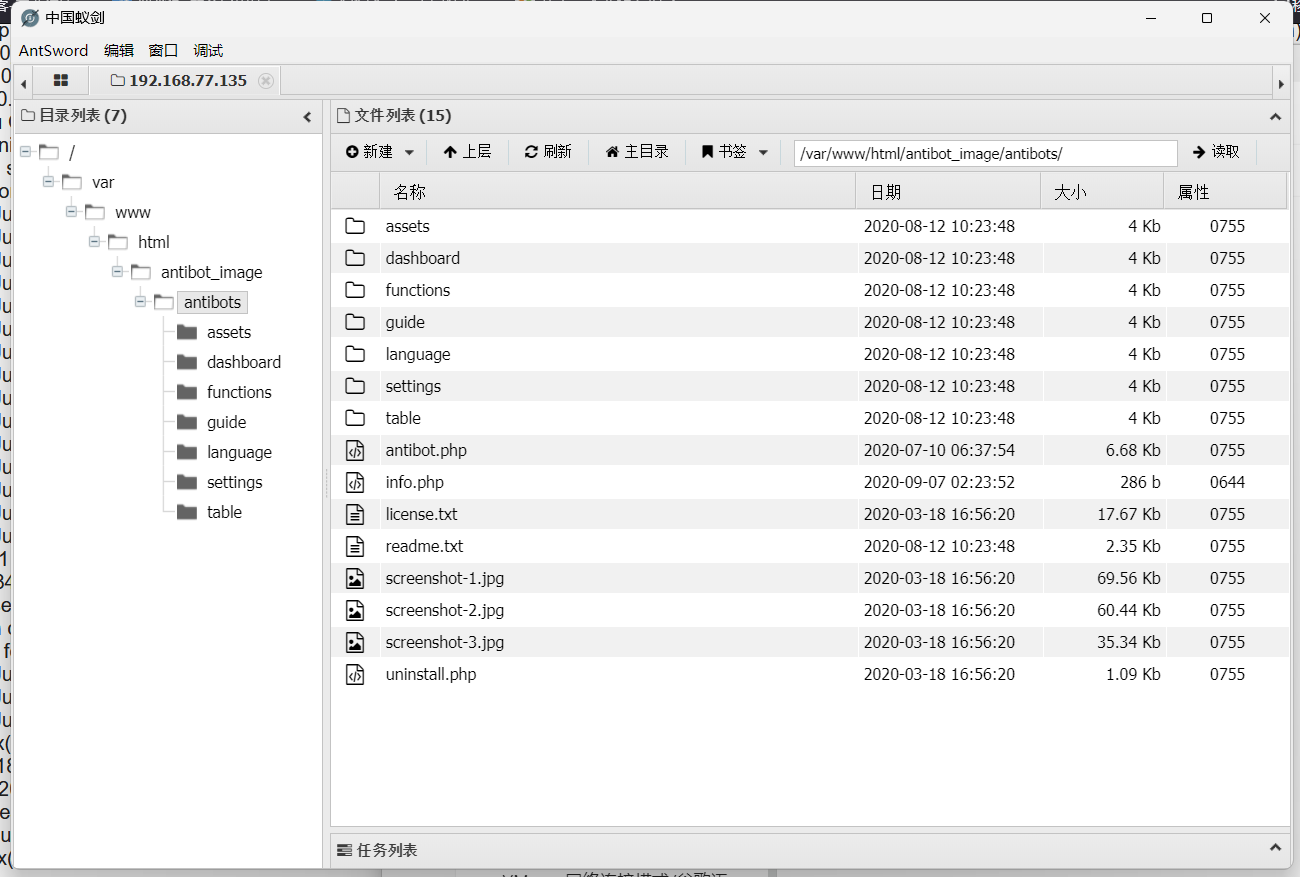This screenshot has width=1300, height=877.
Task: Open the 调试 menu
Action: tap(208, 50)
